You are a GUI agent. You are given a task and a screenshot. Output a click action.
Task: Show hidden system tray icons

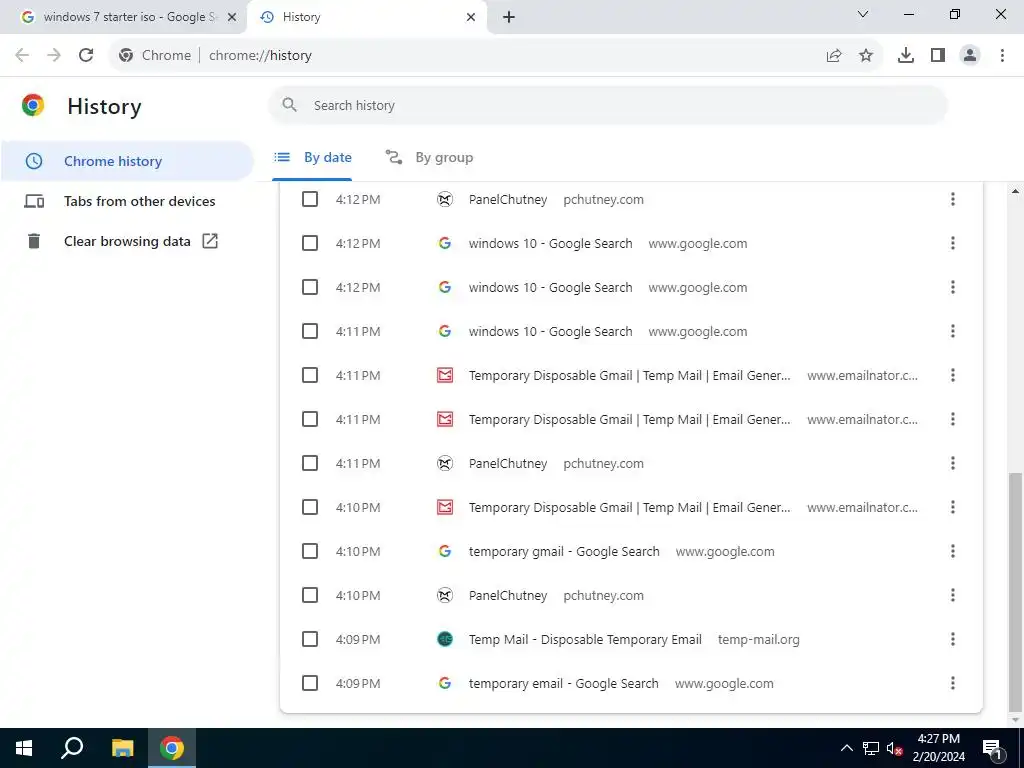click(x=846, y=748)
